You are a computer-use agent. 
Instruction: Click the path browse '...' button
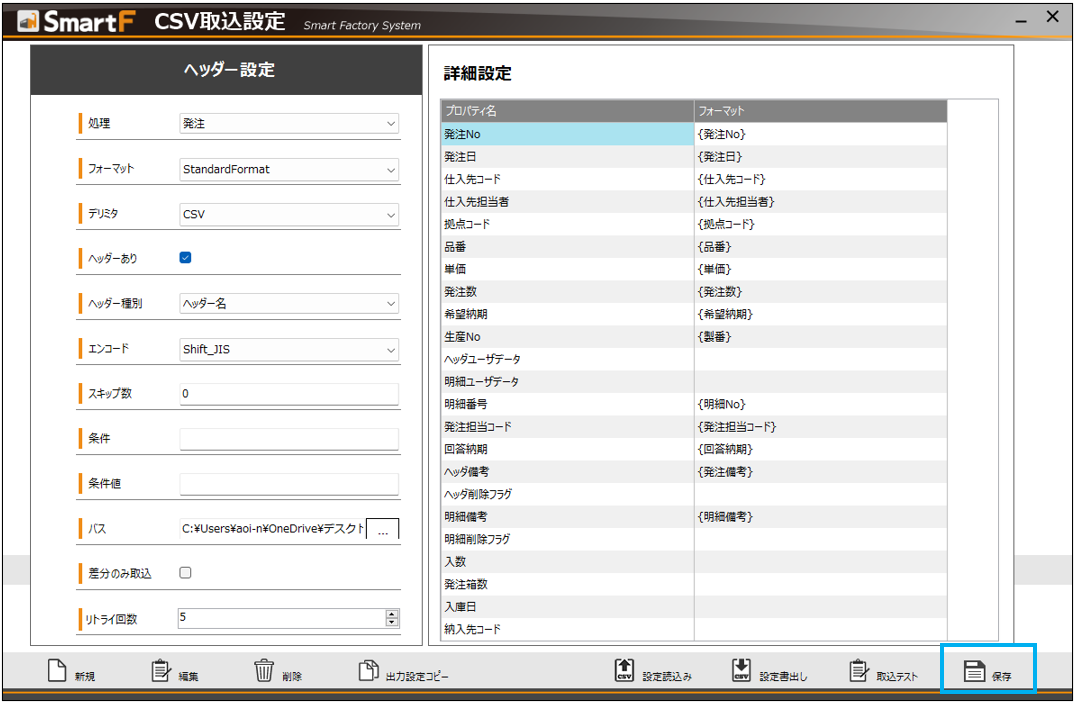tap(383, 530)
